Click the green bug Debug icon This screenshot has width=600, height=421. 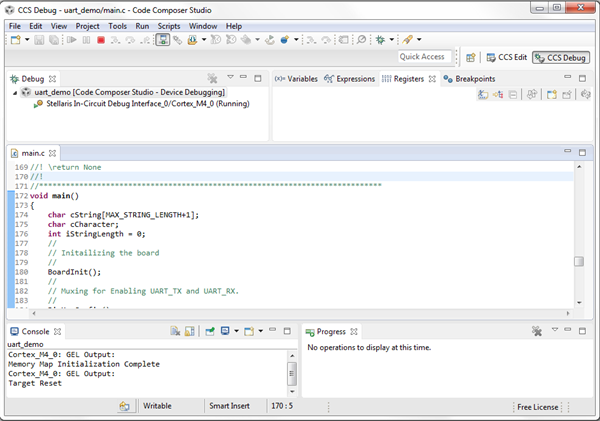(x=380, y=40)
